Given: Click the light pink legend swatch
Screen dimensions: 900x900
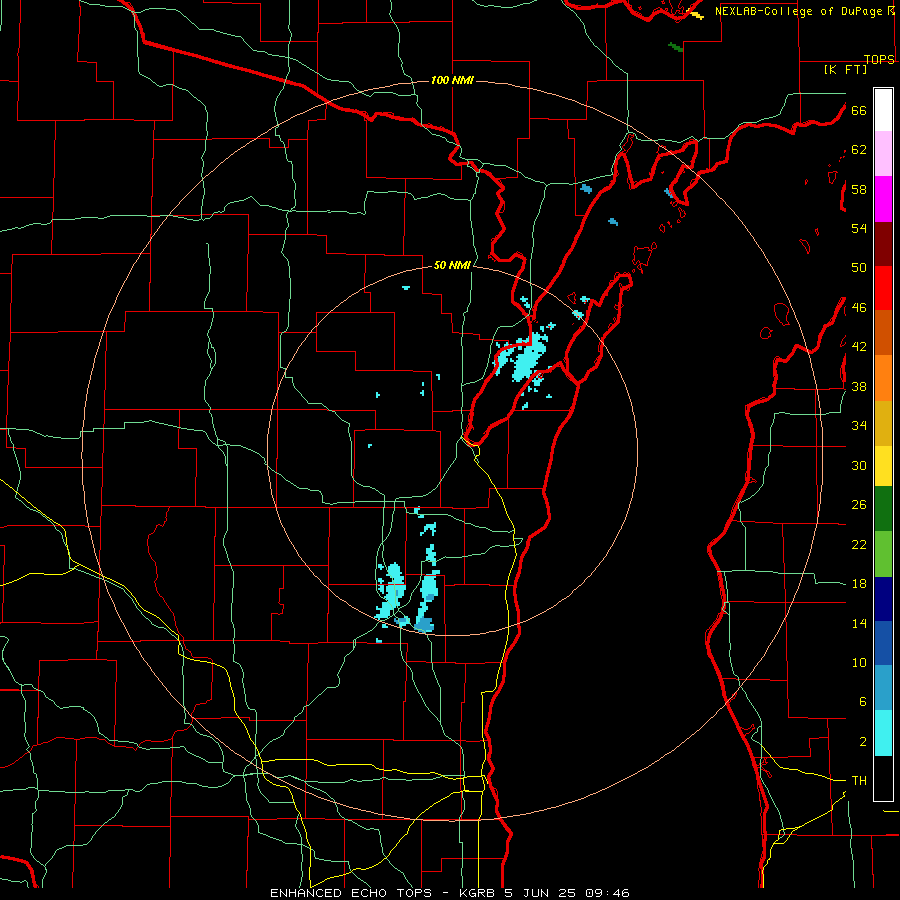Looking at the screenshot, I should [883, 153].
